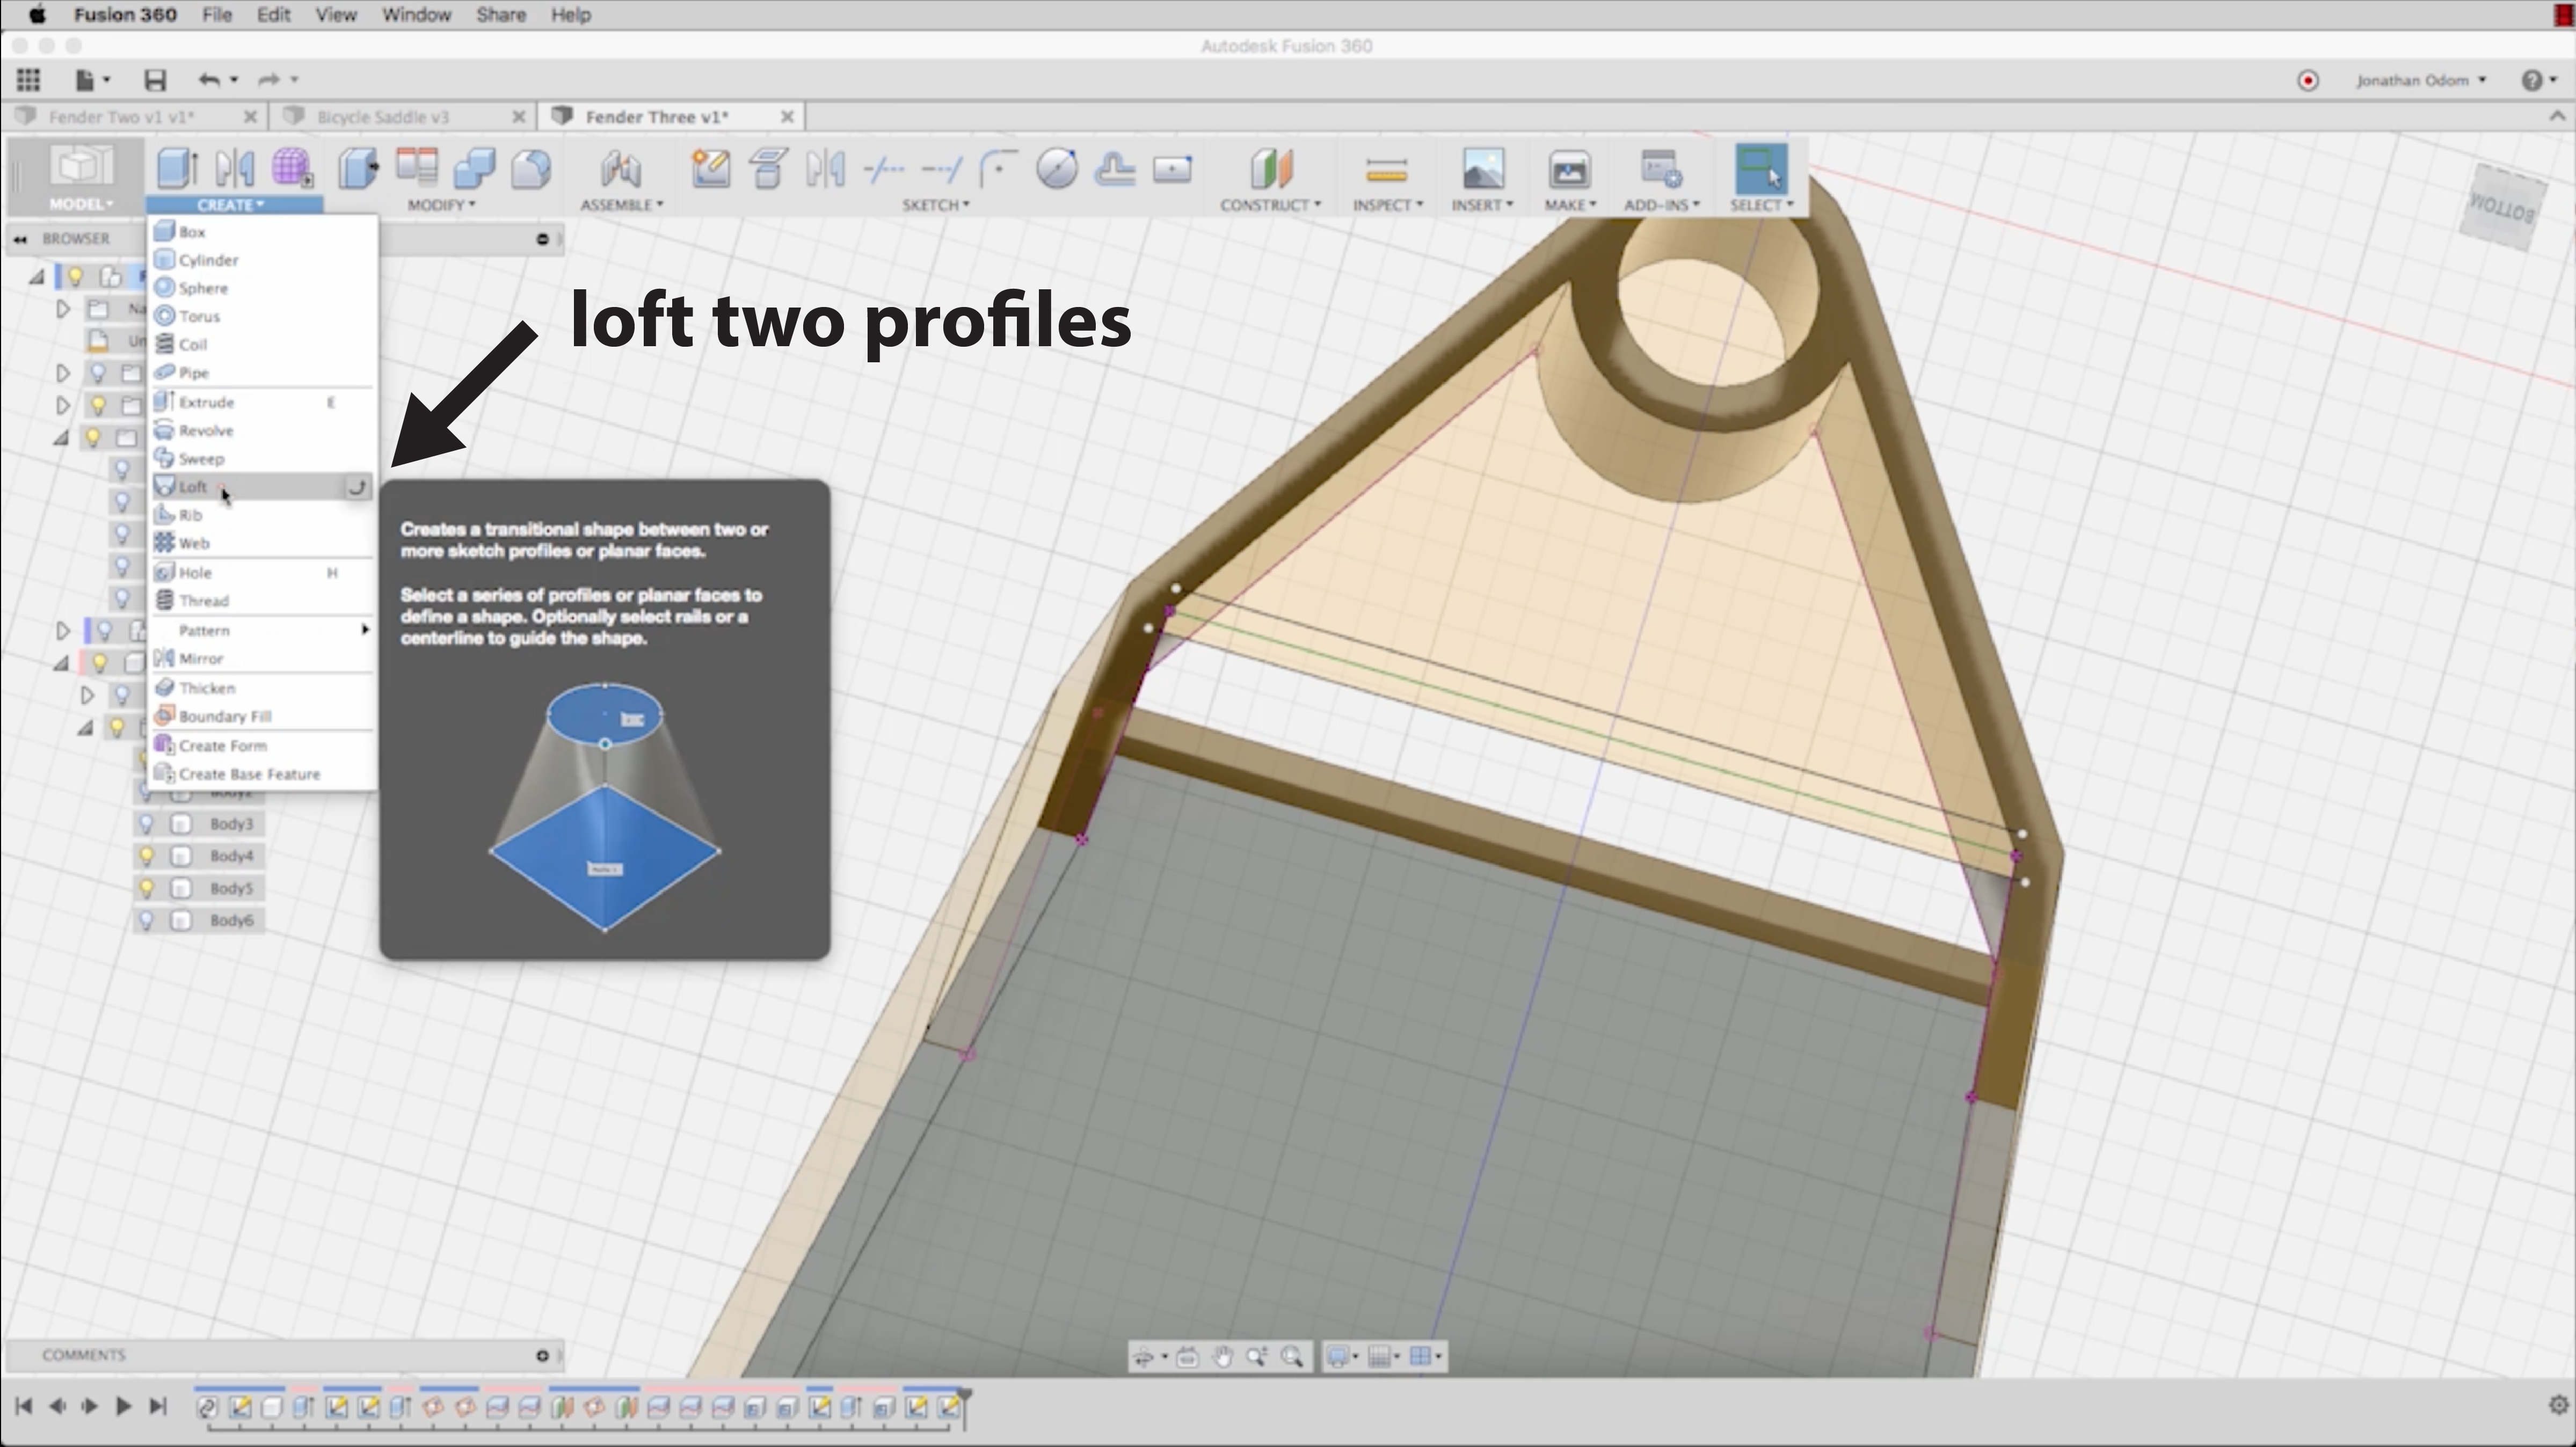
Task: Click the Measure ruler icon under Inspect
Action: point(1385,170)
